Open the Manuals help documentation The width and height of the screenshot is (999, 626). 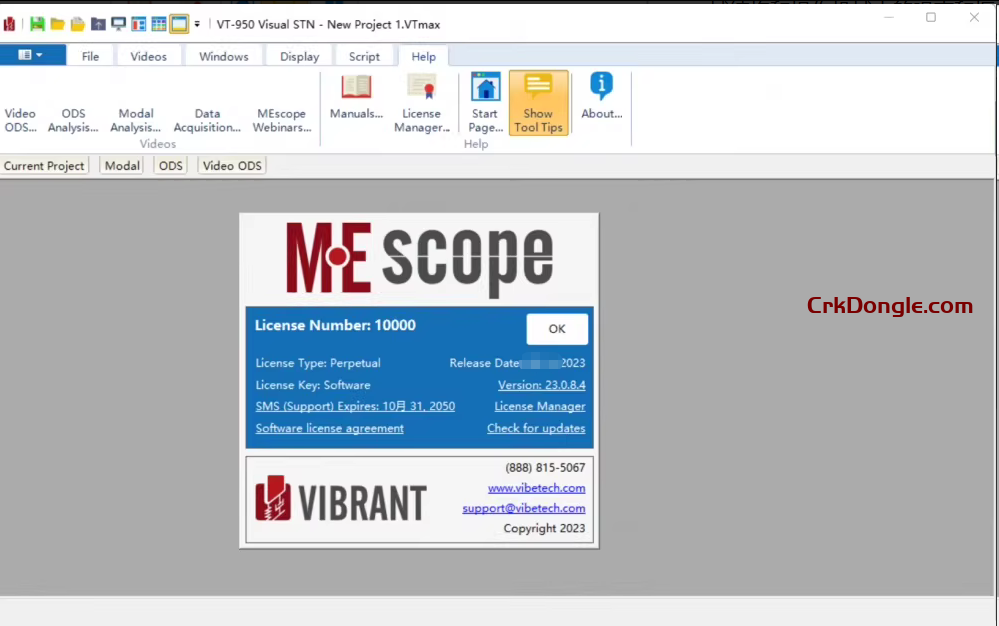(356, 98)
